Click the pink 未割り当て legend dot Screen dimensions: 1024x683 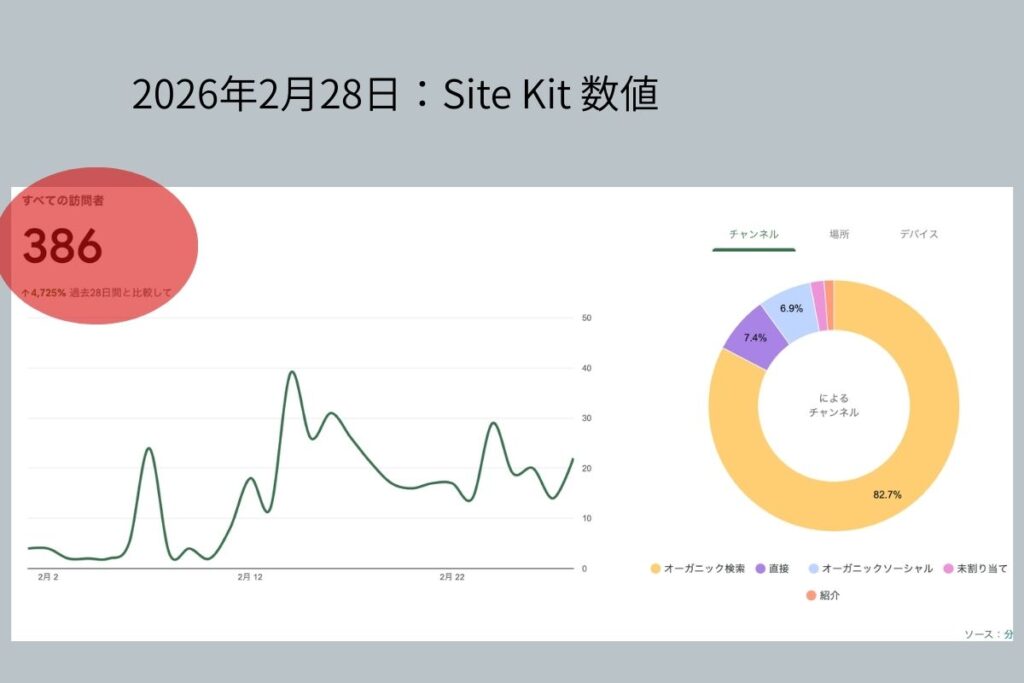coord(944,568)
